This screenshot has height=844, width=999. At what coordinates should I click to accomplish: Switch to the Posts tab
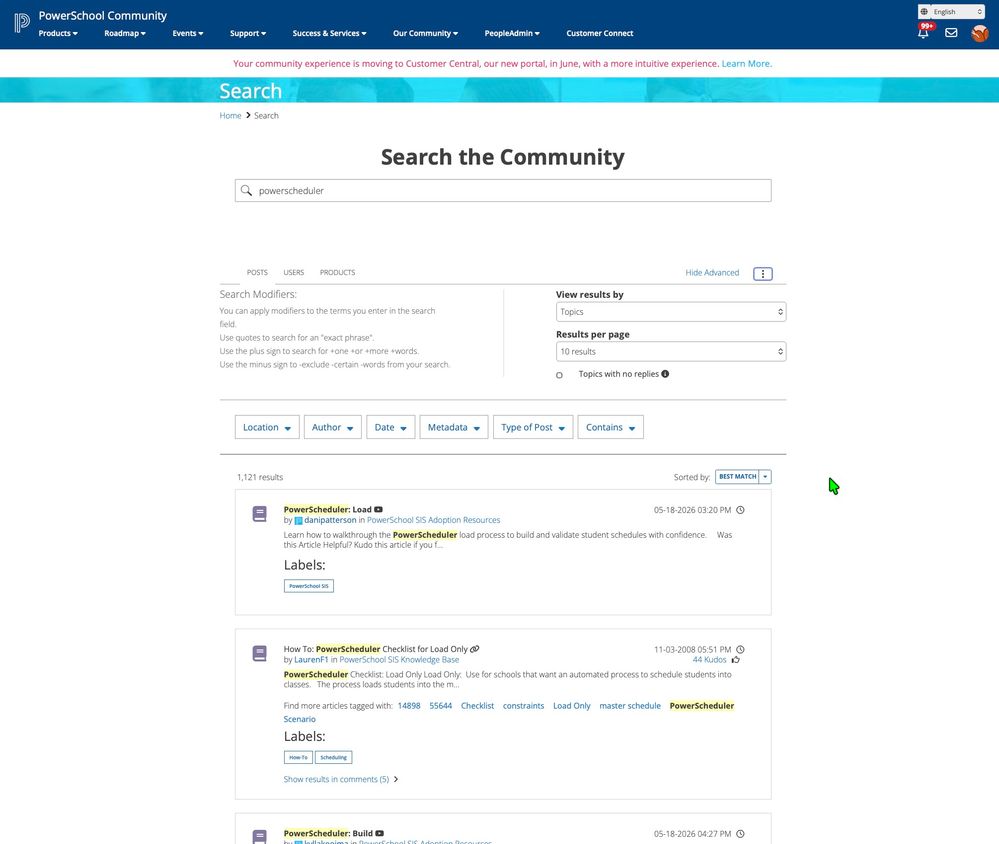pos(257,273)
